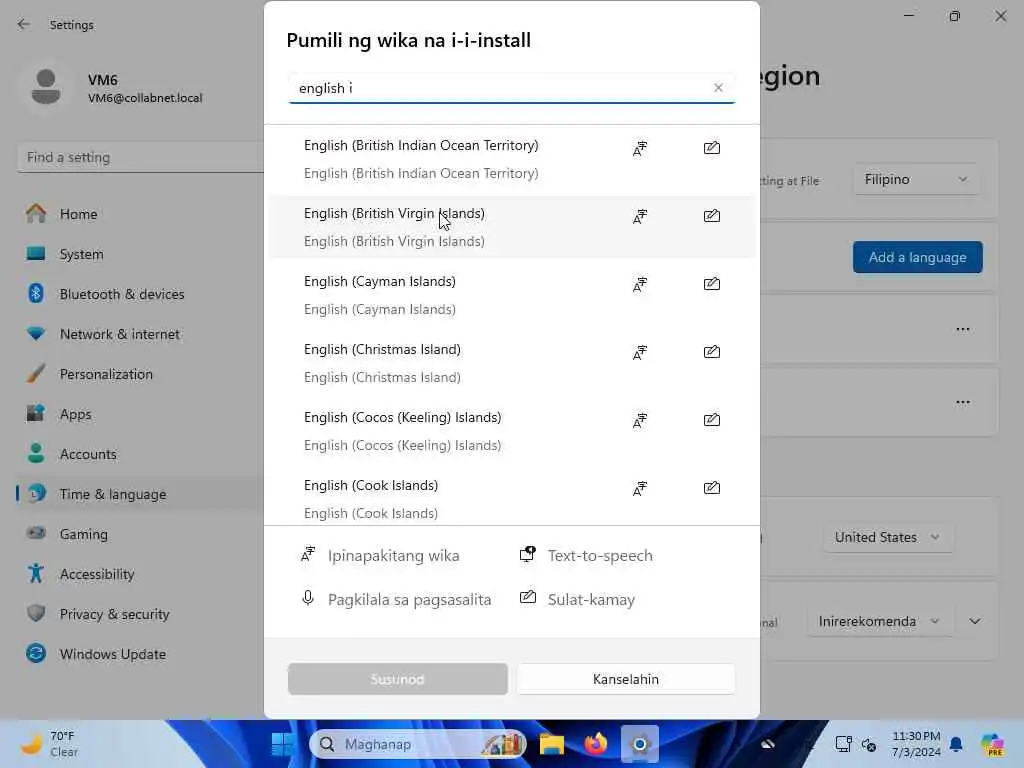Click display language icon for British Virgin Islands
Image resolution: width=1024 pixels, height=768 pixels.
639,216
